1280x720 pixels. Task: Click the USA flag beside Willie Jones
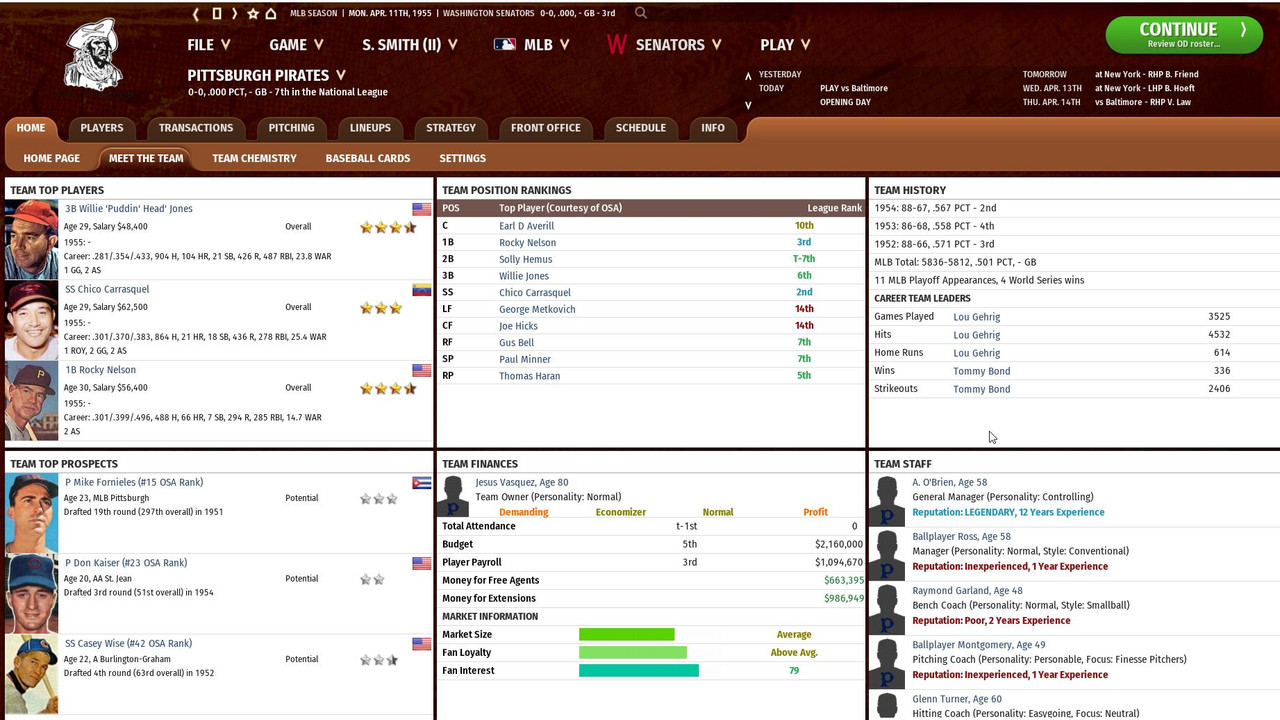[422, 209]
